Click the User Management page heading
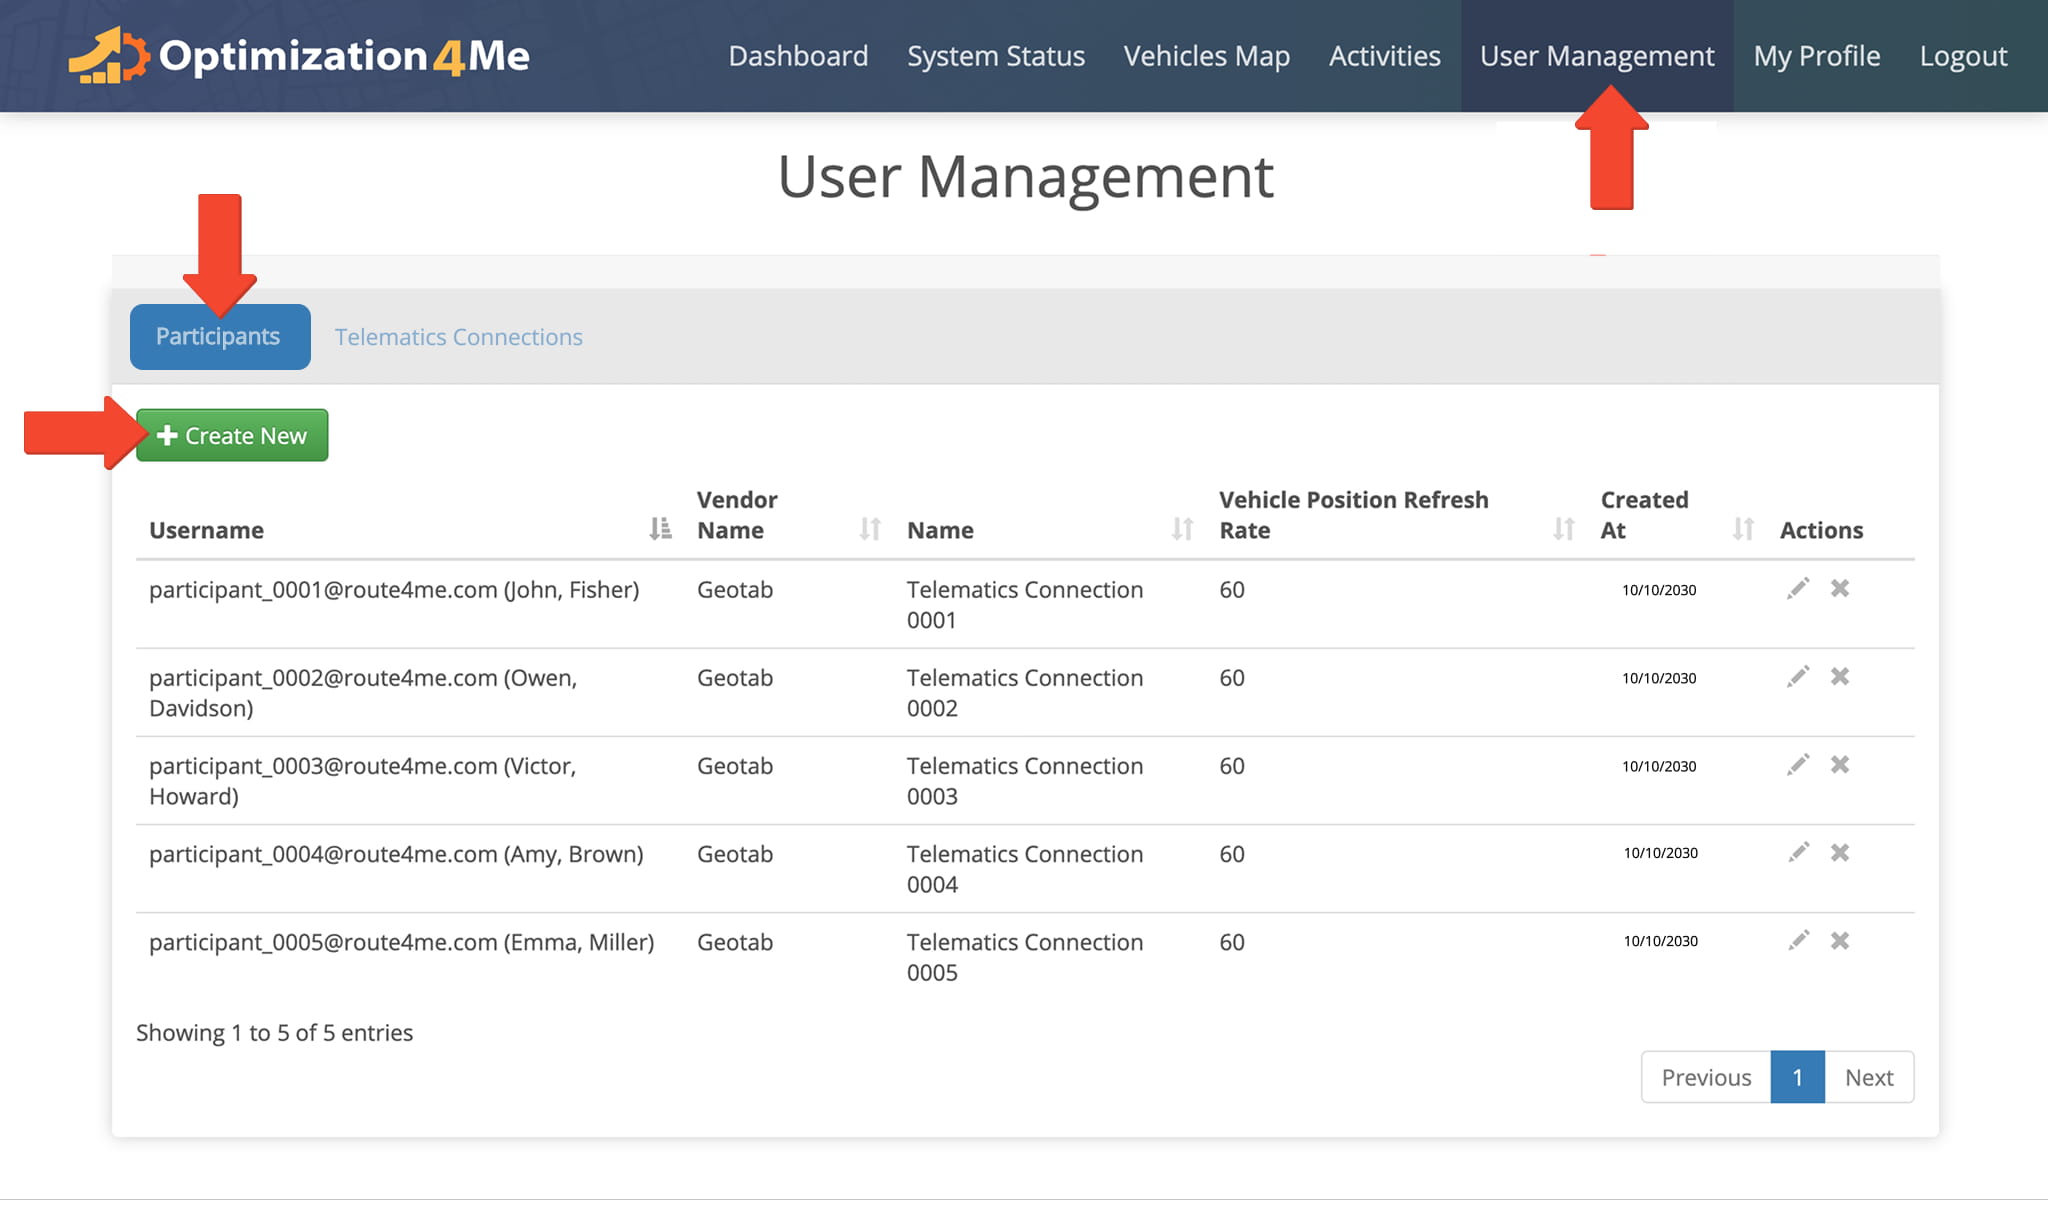This screenshot has width=2048, height=1206. pyautogui.click(x=1025, y=177)
